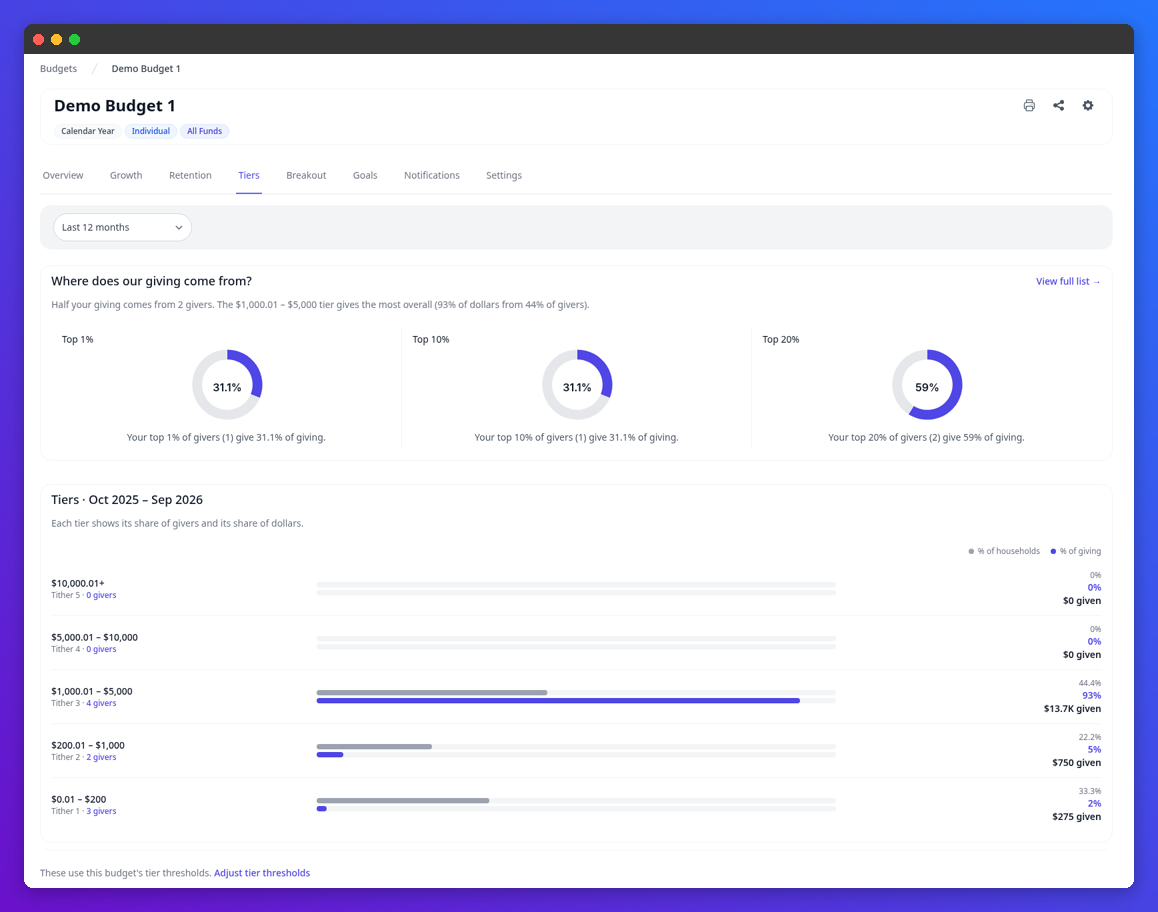Click the Top 10% donut chart
This screenshot has height=912, width=1158.
578,385
